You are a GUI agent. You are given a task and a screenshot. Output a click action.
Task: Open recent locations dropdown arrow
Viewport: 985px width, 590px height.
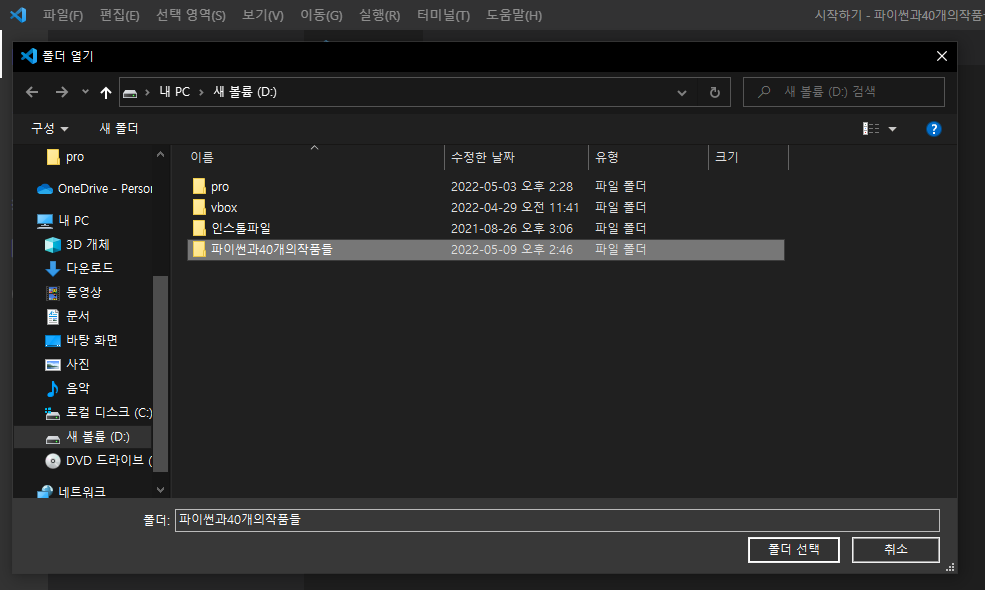pyautogui.click(x=85, y=92)
